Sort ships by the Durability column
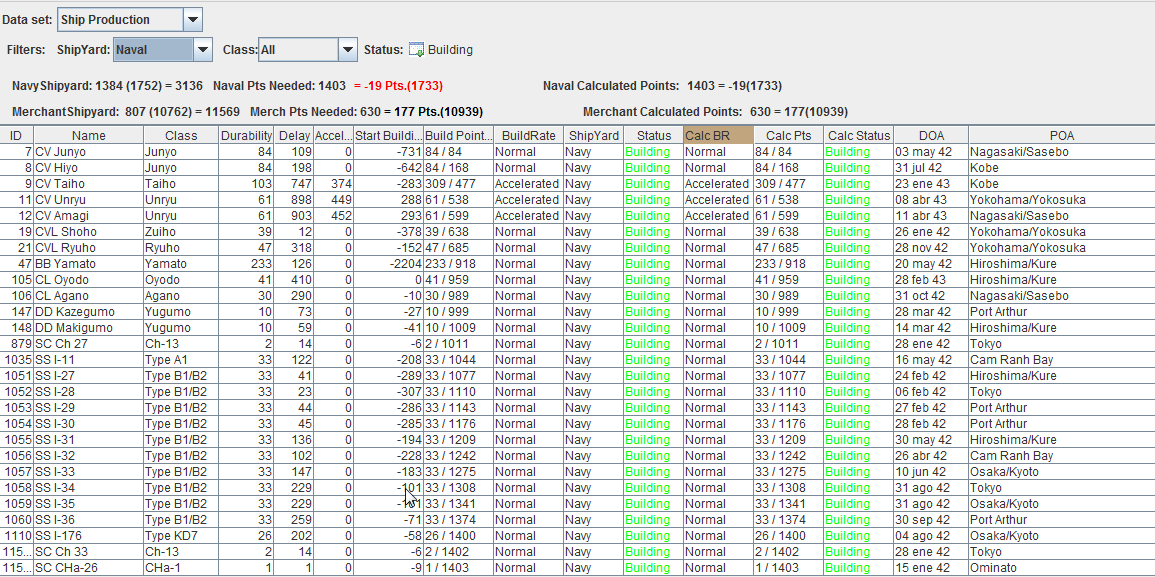Viewport: 1155px width, 577px height. point(246,135)
